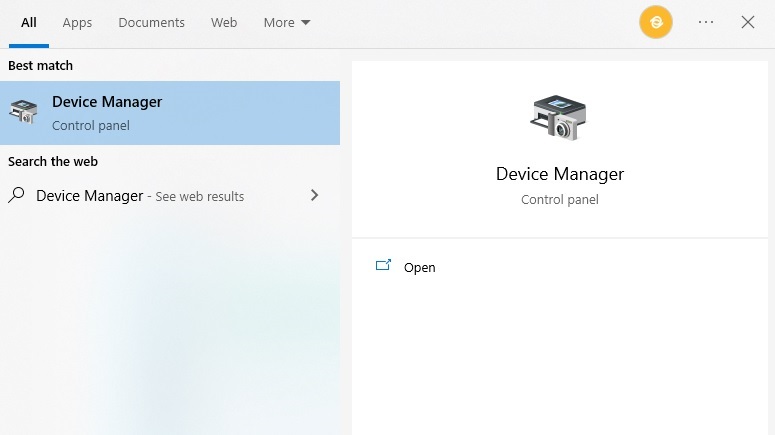
Task: Click the Best match heading
Action: pyautogui.click(x=41, y=66)
